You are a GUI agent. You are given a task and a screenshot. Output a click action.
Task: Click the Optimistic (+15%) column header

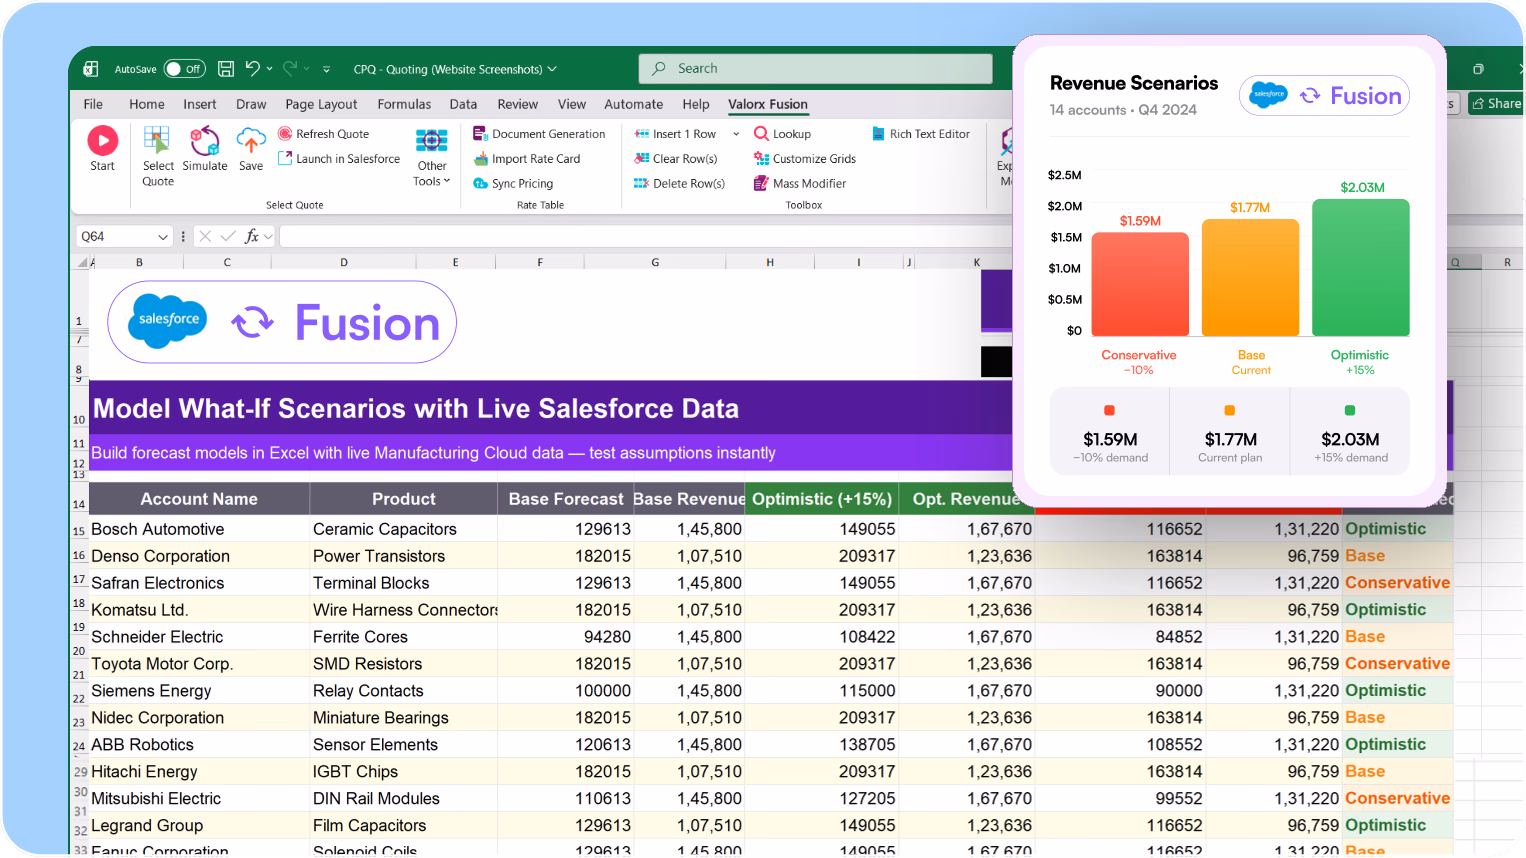pos(822,499)
